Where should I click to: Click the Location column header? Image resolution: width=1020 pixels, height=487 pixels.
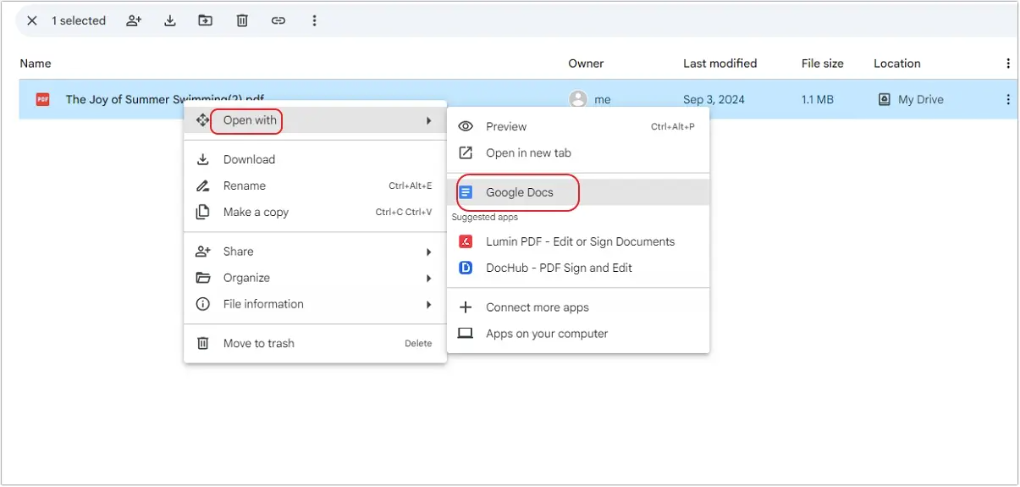(897, 64)
